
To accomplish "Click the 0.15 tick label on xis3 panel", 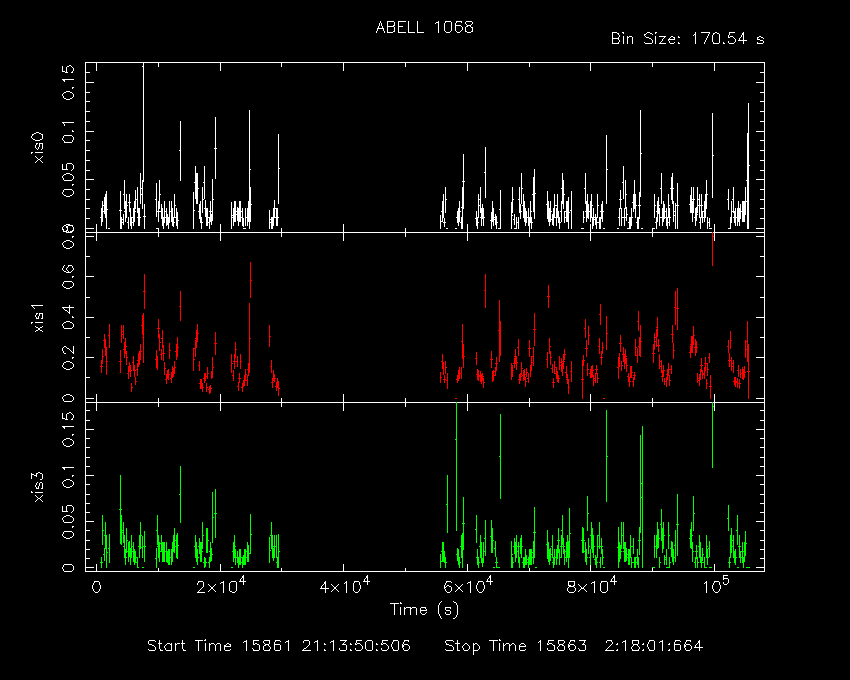I will pyautogui.click(x=69, y=429).
